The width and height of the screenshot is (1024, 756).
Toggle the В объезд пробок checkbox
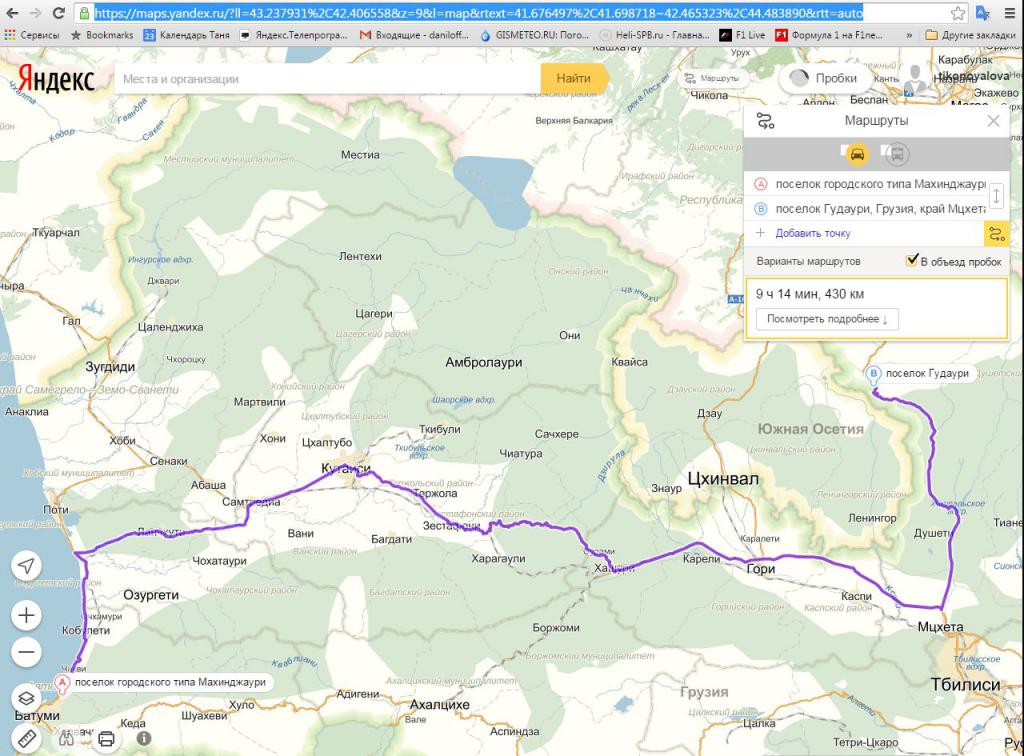point(912,260)
